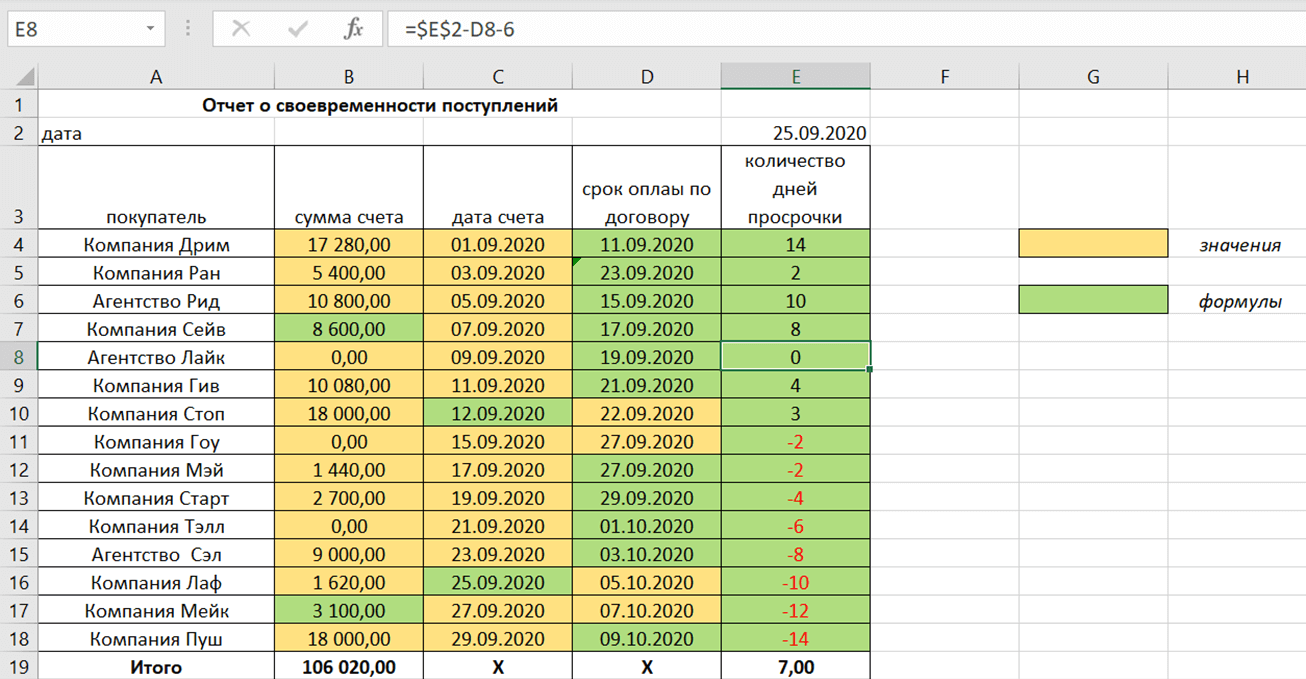Click the Enter checkmark icon in formula bar
The width and height of the screenshot is (1306, 679).
click(297, 29)
